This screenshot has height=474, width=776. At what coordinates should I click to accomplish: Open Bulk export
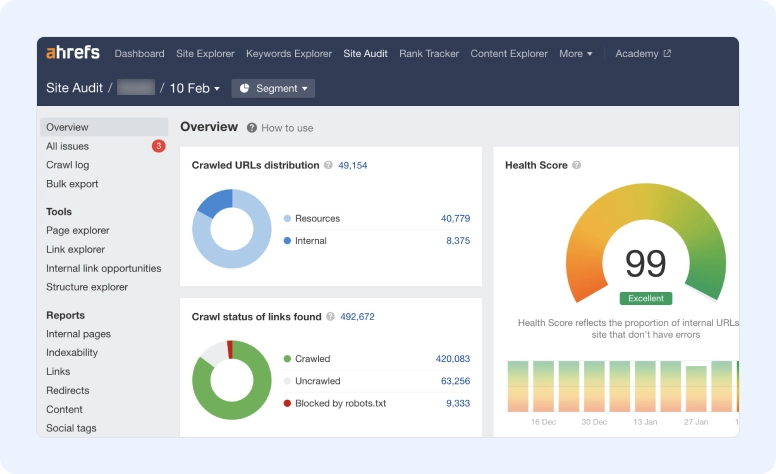click(x=72, y=184)
